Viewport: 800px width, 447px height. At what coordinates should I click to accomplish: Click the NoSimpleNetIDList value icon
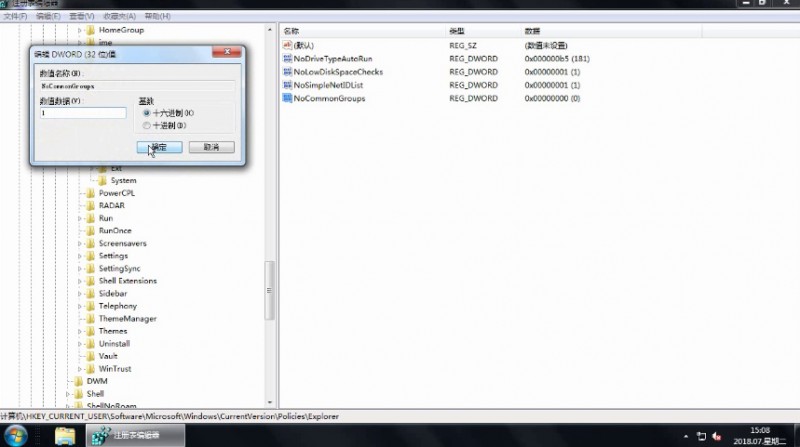pos(287,85)
